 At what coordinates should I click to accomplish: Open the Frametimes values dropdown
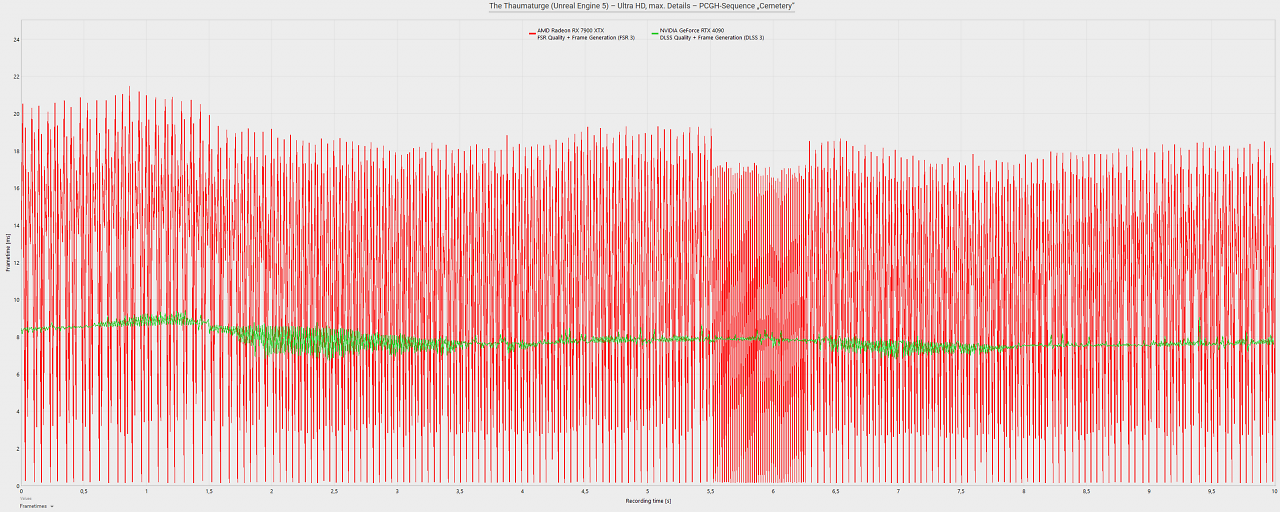[39, 507]
